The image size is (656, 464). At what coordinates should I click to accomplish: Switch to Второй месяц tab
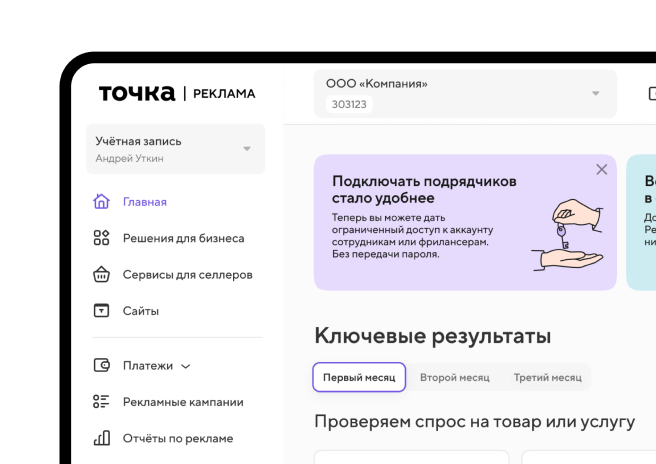(455, 377)
